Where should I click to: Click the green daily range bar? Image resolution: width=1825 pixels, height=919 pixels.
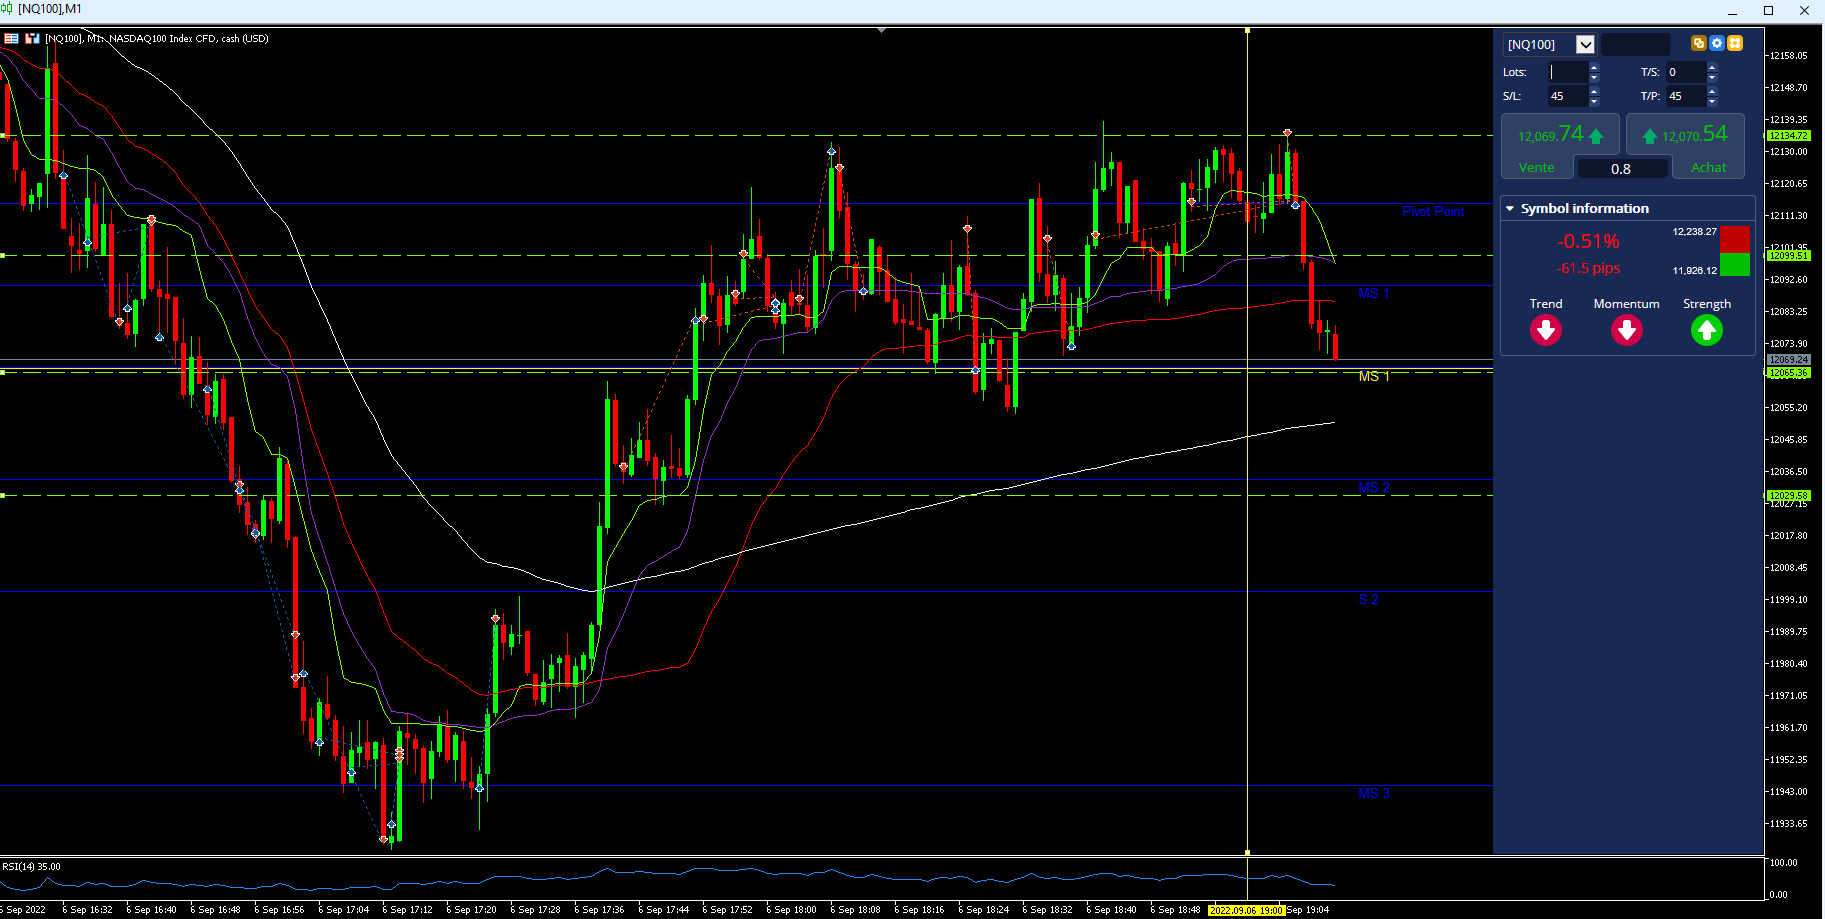click(x=1735, y=264)
